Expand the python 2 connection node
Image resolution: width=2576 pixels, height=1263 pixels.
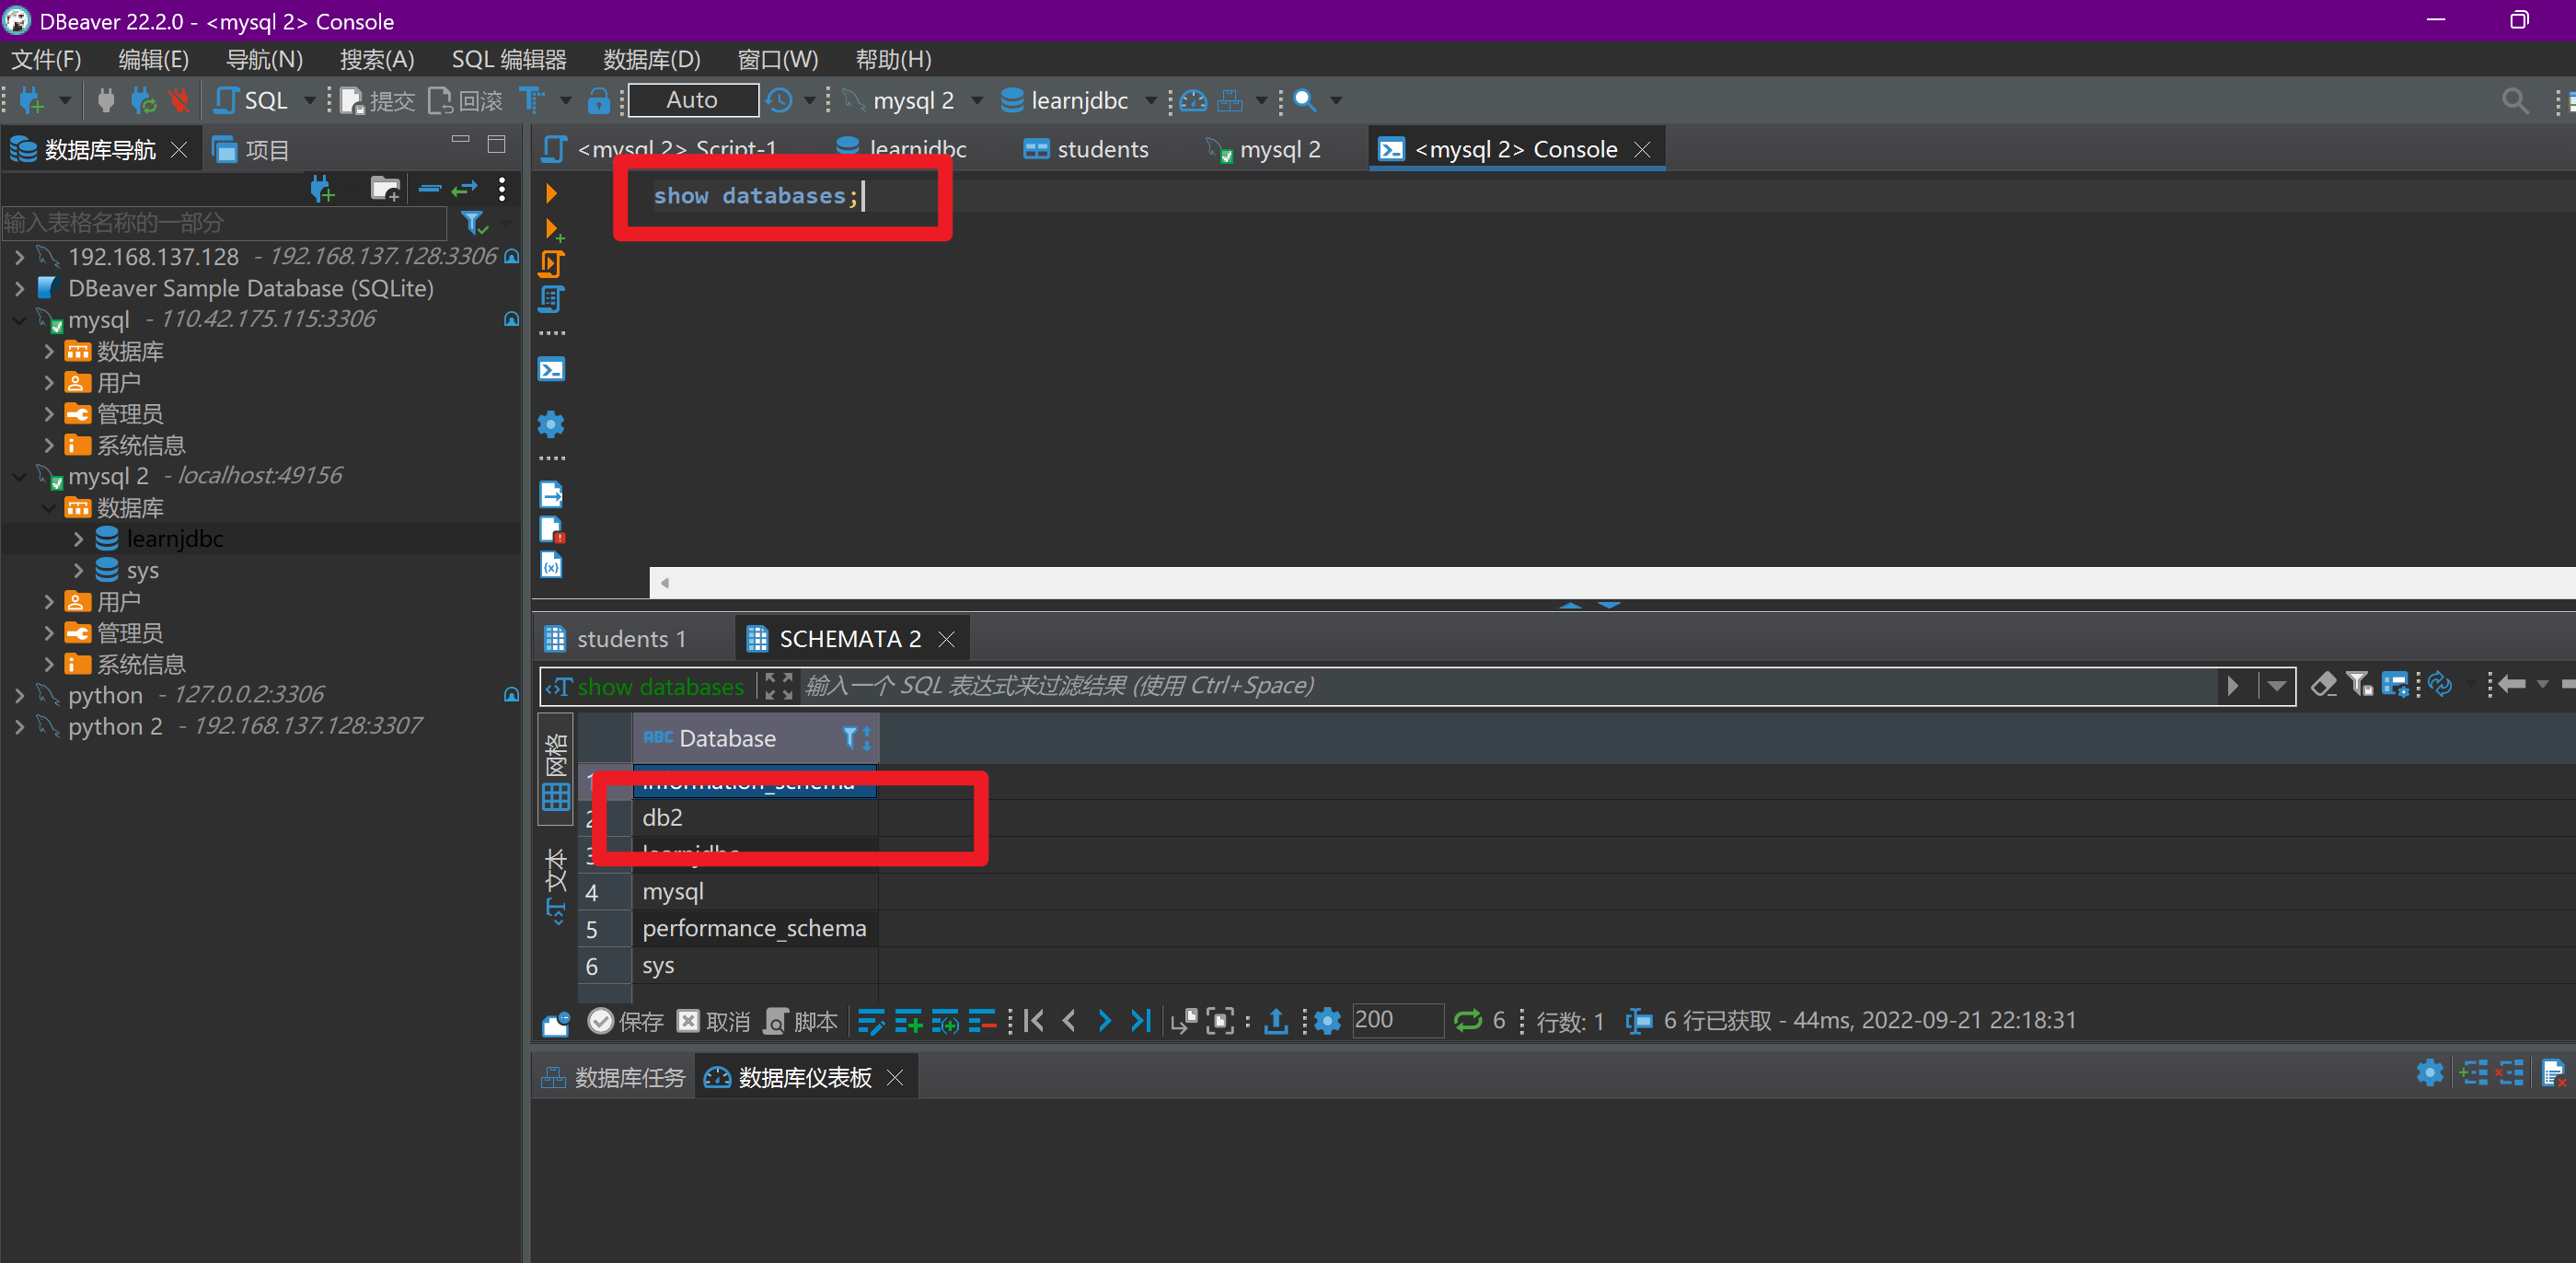19,726
